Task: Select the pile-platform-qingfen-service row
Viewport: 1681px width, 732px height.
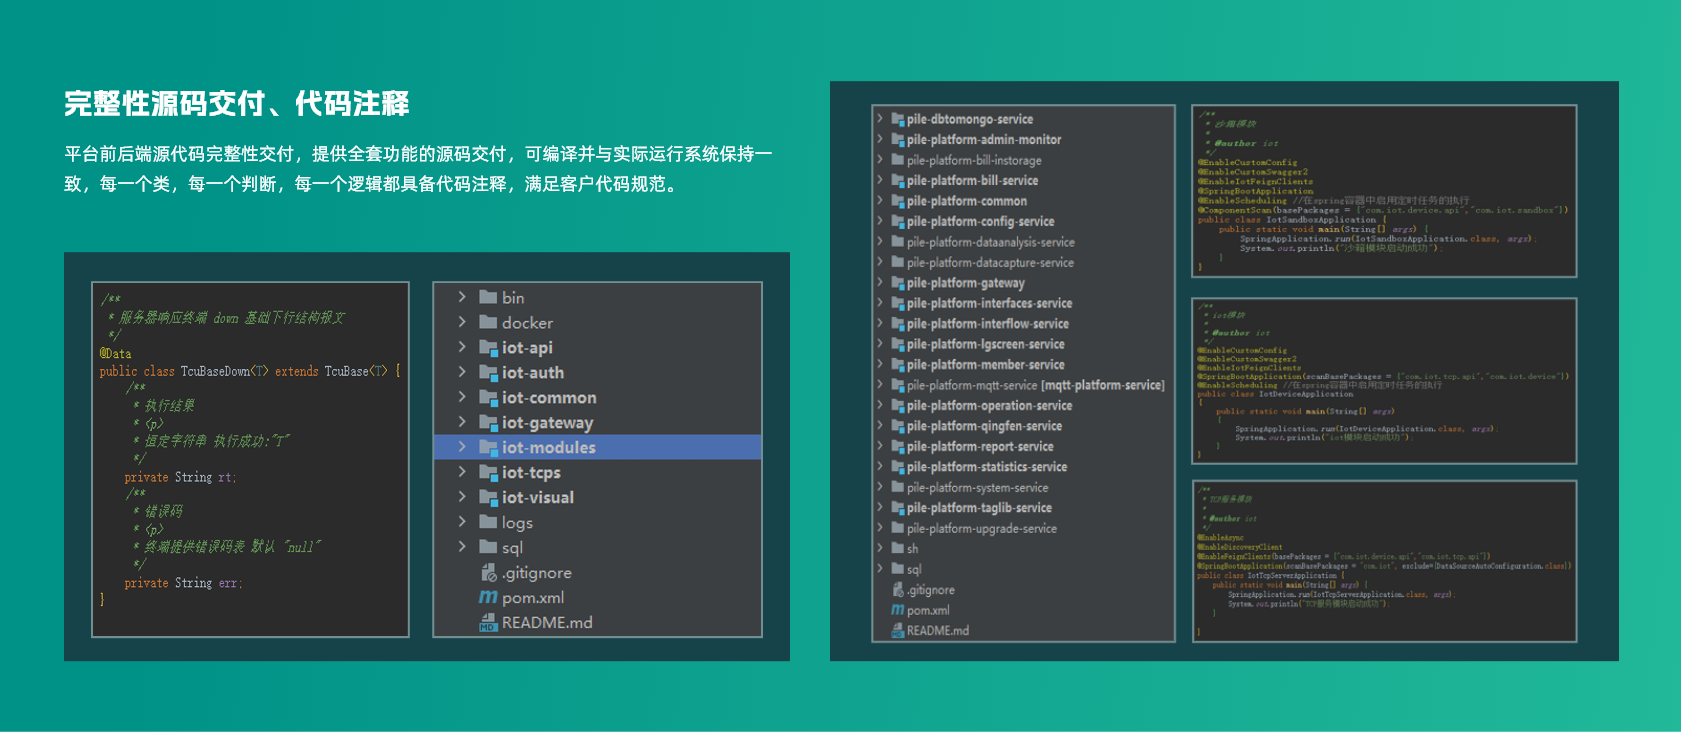Action: [1023, 426]
